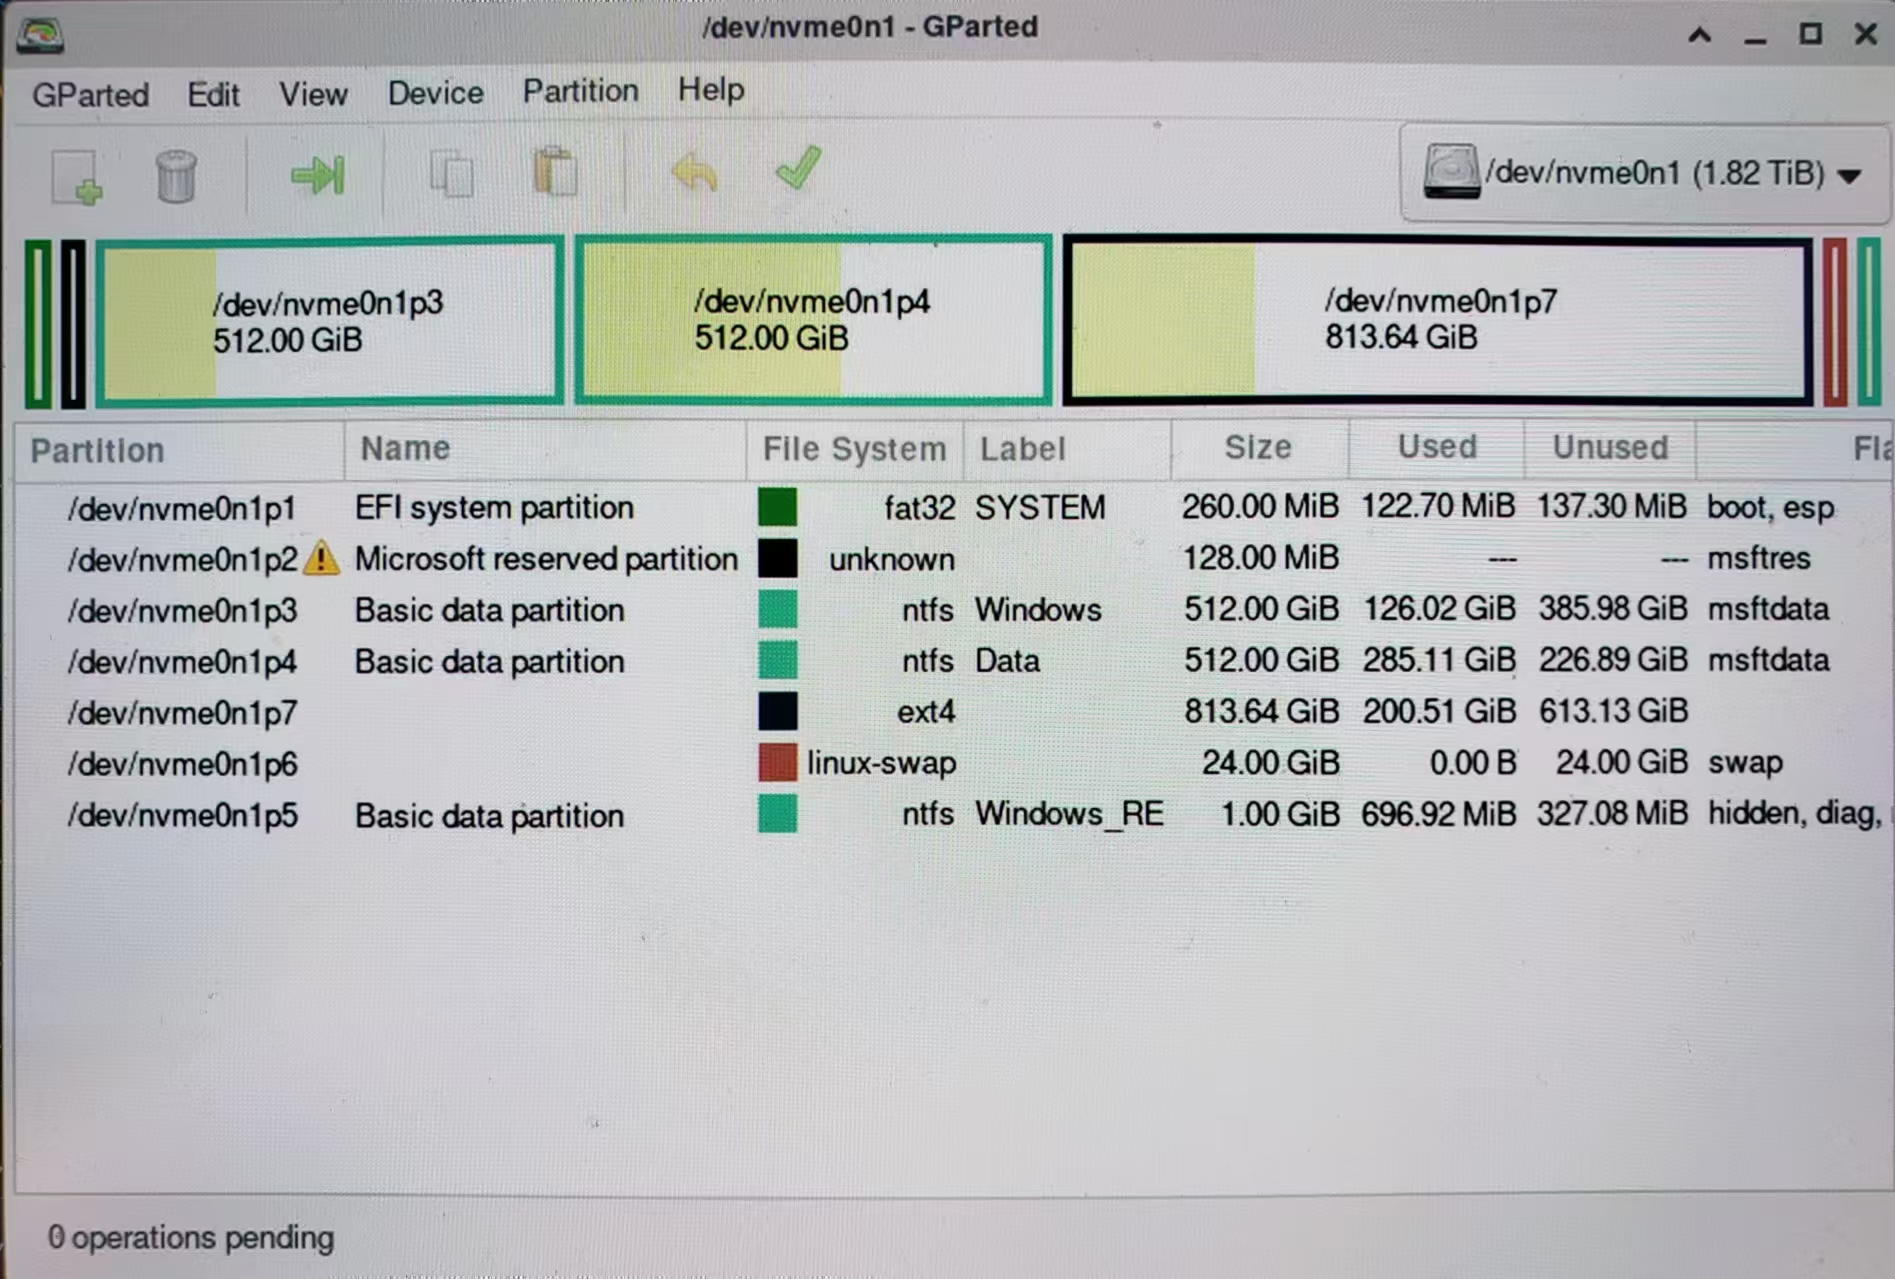This screenshot has height=1279, width=1895.
Task: Open the Device menu
Action: pos(435,93)
